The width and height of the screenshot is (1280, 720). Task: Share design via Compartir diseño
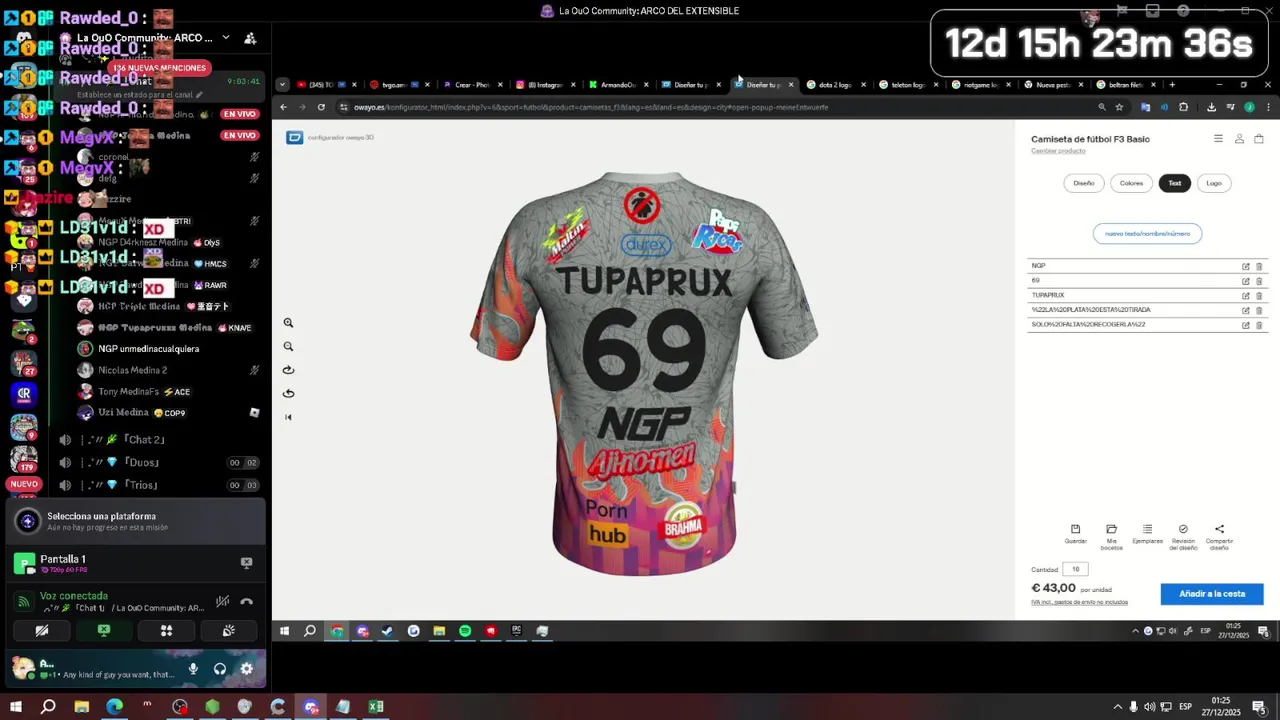[1219, 536]
